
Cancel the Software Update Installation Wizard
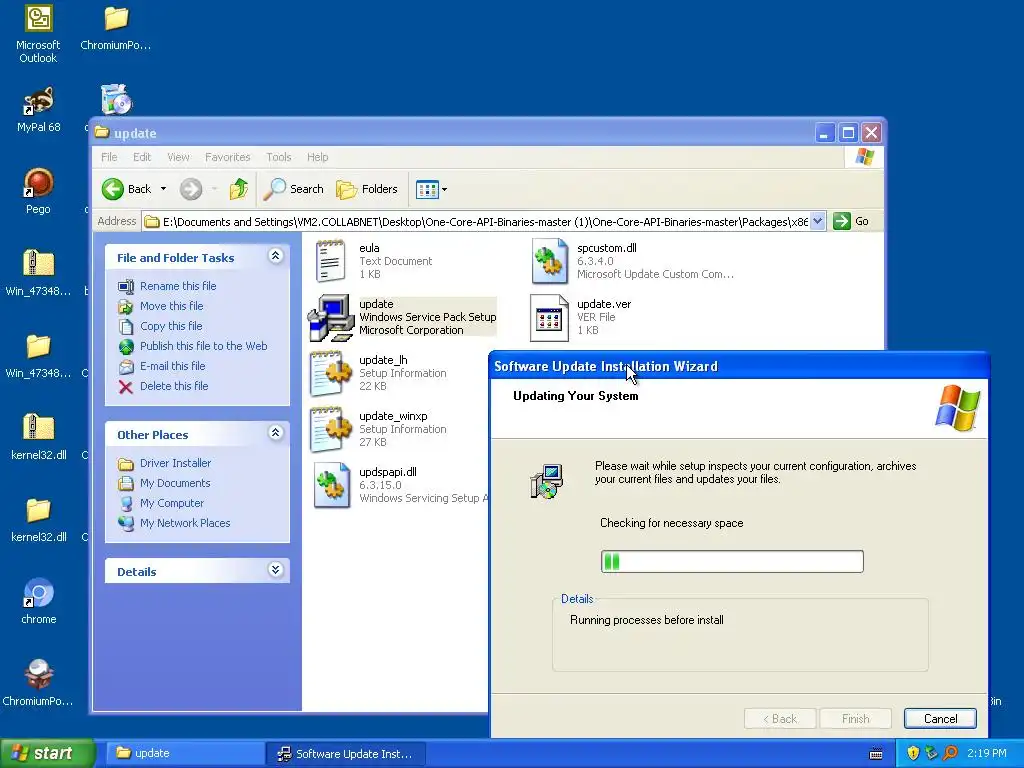click(x=940, y=719)
